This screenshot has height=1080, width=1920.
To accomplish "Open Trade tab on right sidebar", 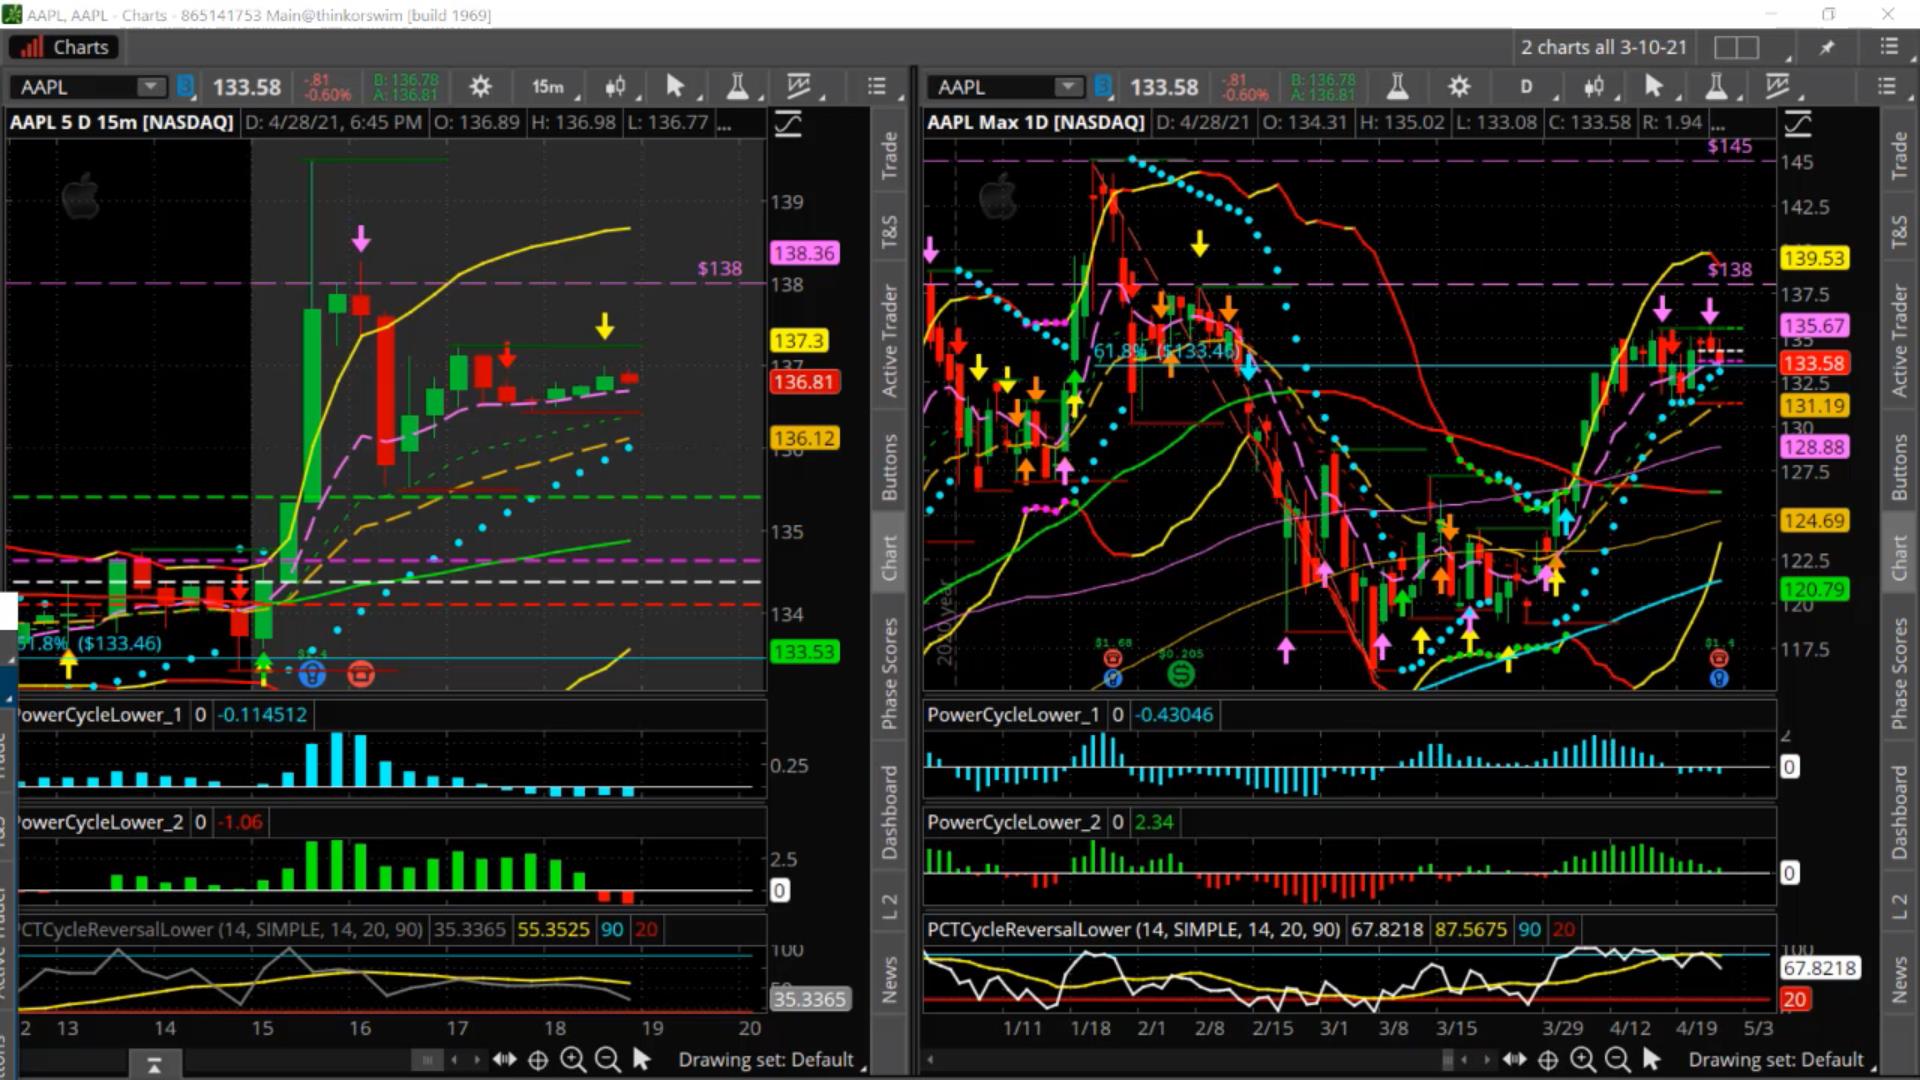I will click(1899, 155).
